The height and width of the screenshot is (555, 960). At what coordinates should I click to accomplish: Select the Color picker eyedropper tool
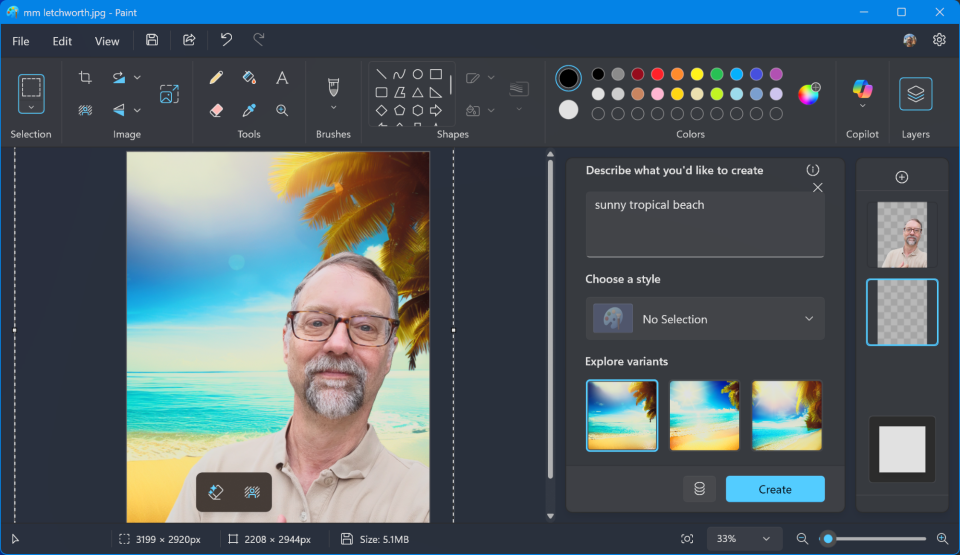(249, 110)
